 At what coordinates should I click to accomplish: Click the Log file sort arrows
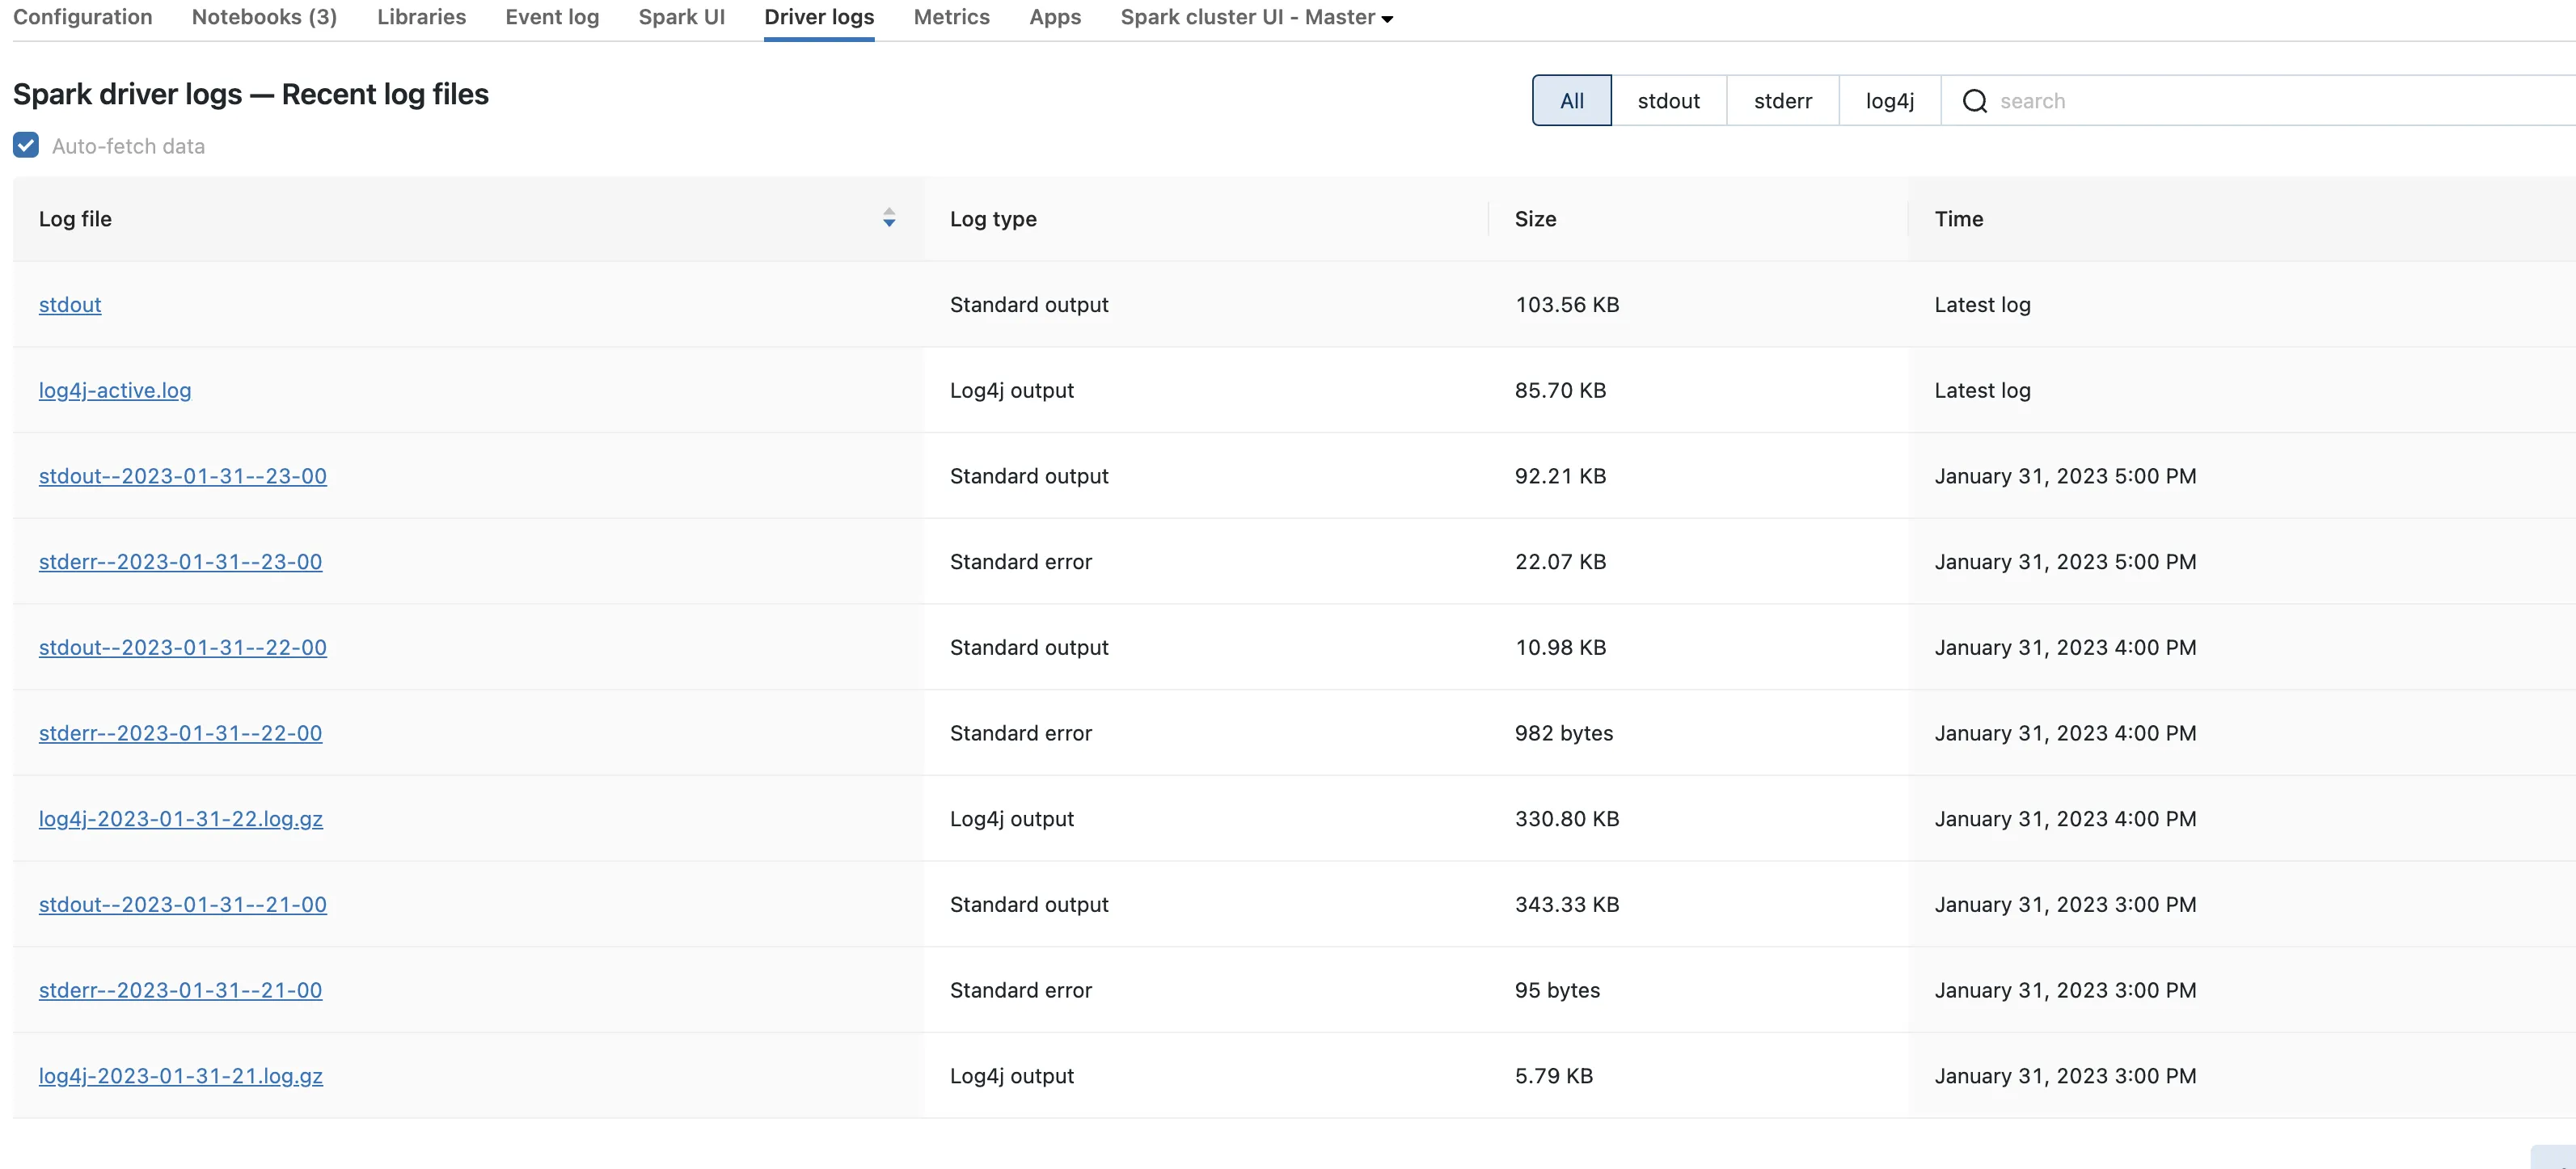click(x=888, y=218)
